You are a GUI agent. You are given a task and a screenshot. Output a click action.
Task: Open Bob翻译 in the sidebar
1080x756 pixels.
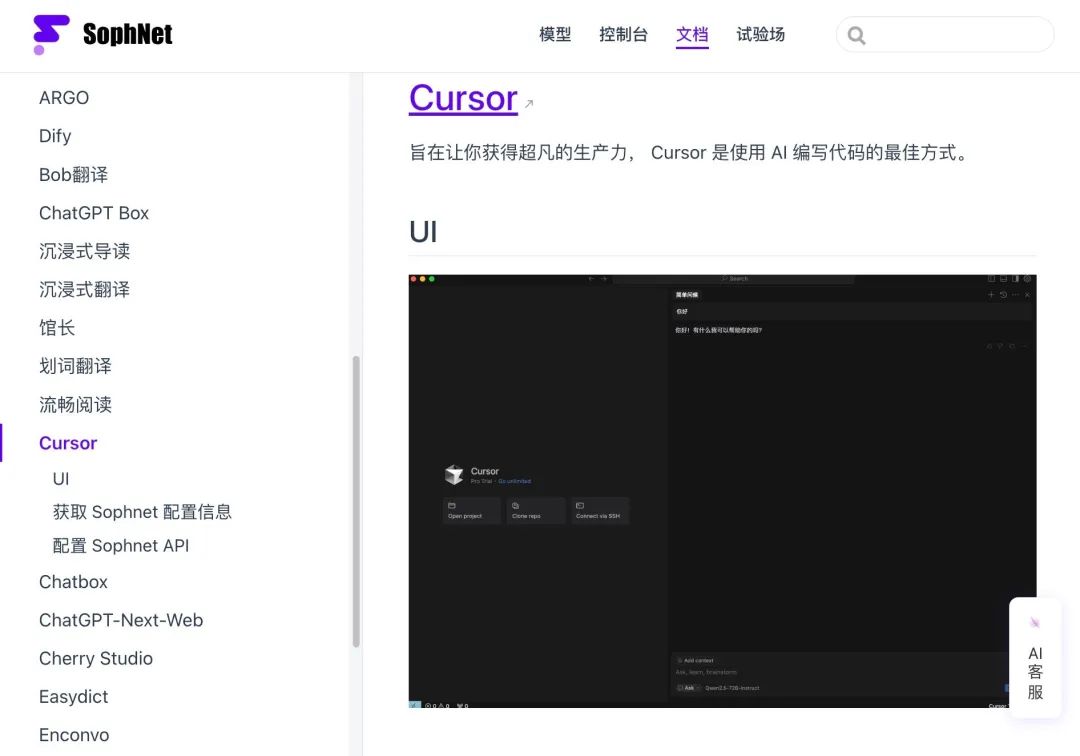[74, 174]
